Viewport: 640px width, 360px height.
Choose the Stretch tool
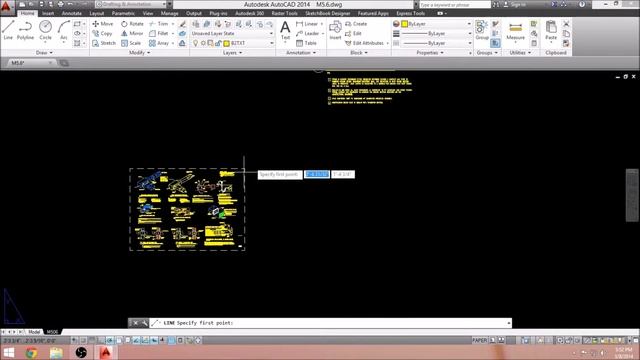pyautogui.click(x=104, y=43)
